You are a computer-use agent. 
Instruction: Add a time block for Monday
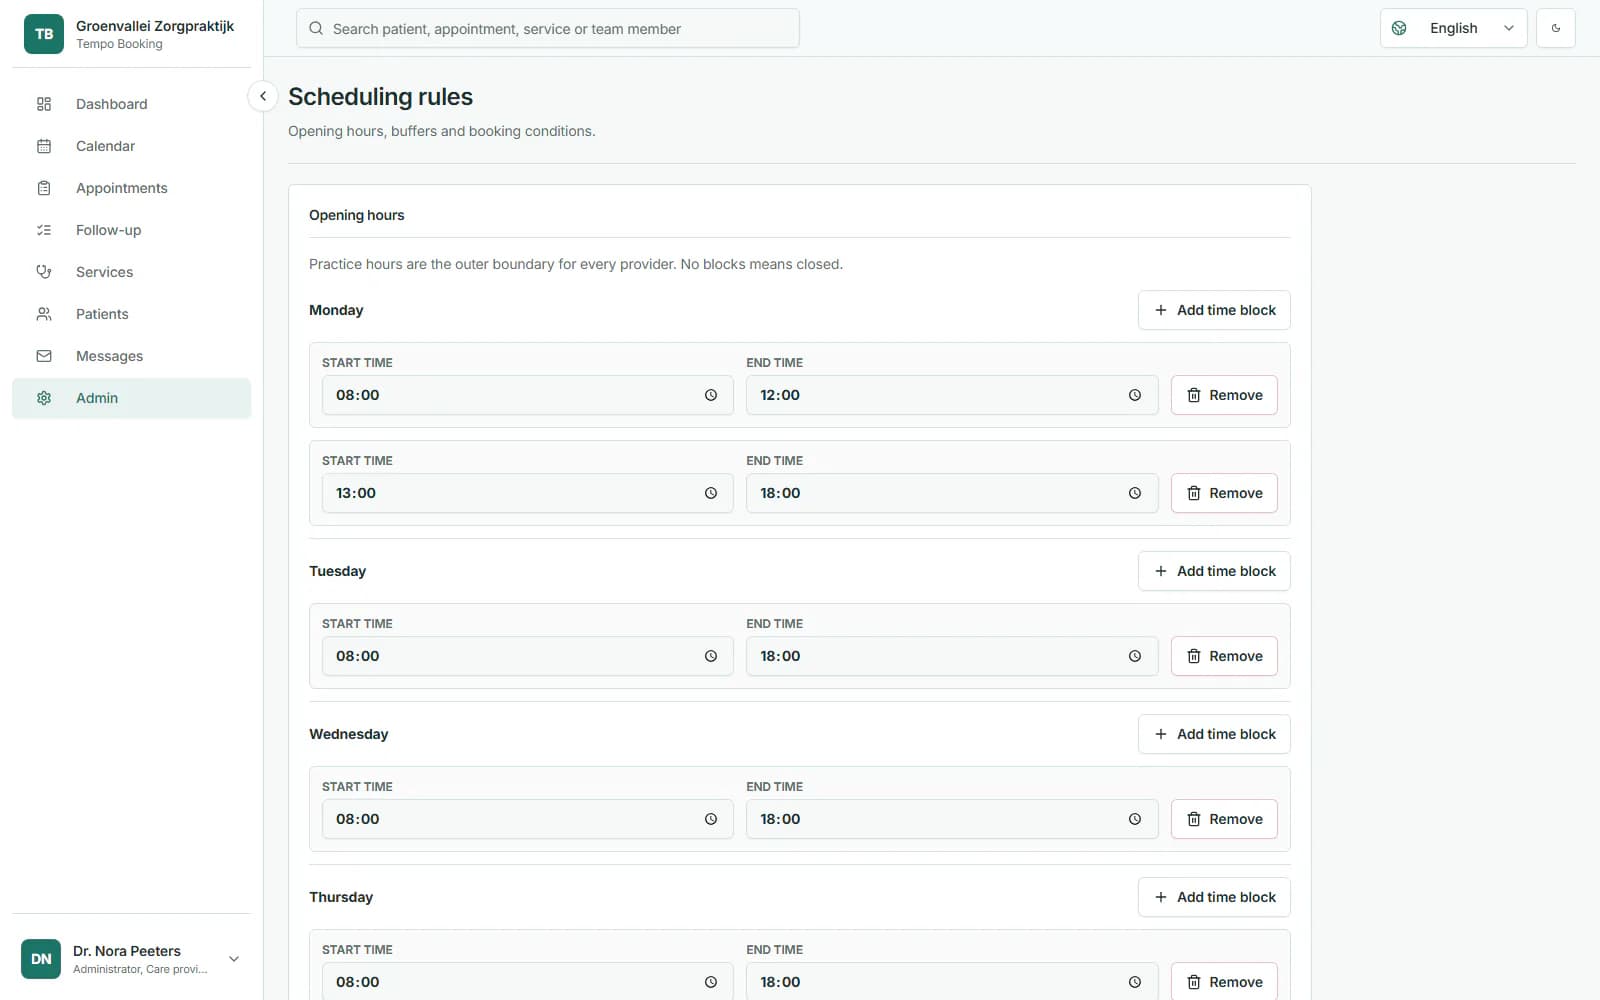pyautogui.click(x=1214, y=310)
